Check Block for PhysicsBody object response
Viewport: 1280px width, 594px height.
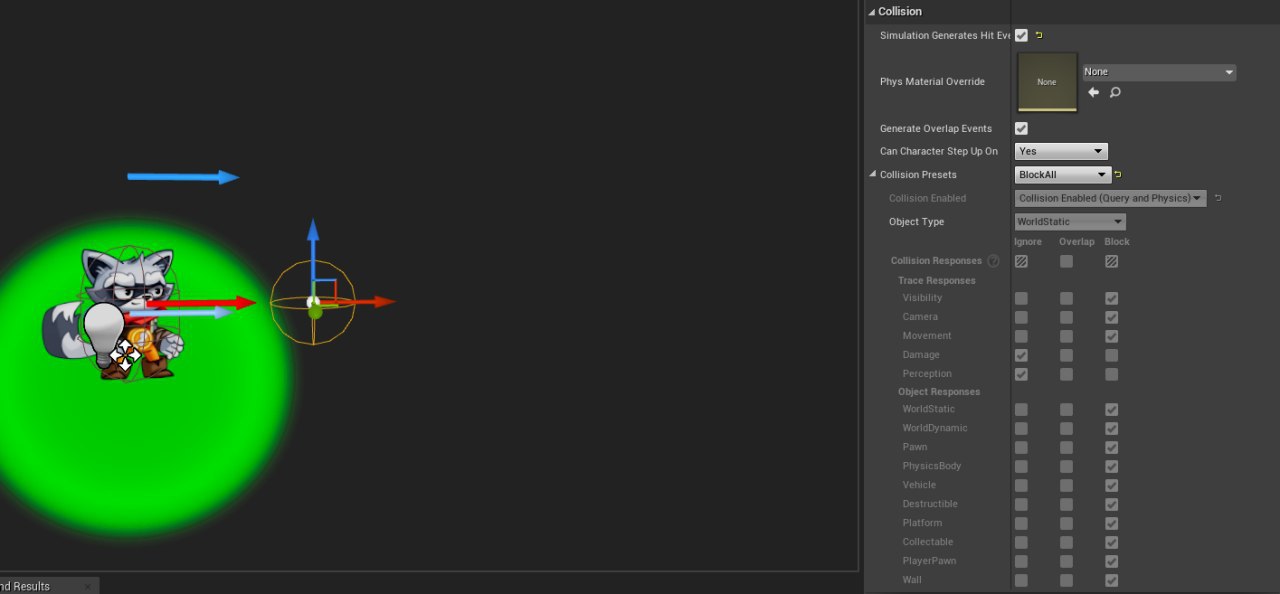(1111, 466)
